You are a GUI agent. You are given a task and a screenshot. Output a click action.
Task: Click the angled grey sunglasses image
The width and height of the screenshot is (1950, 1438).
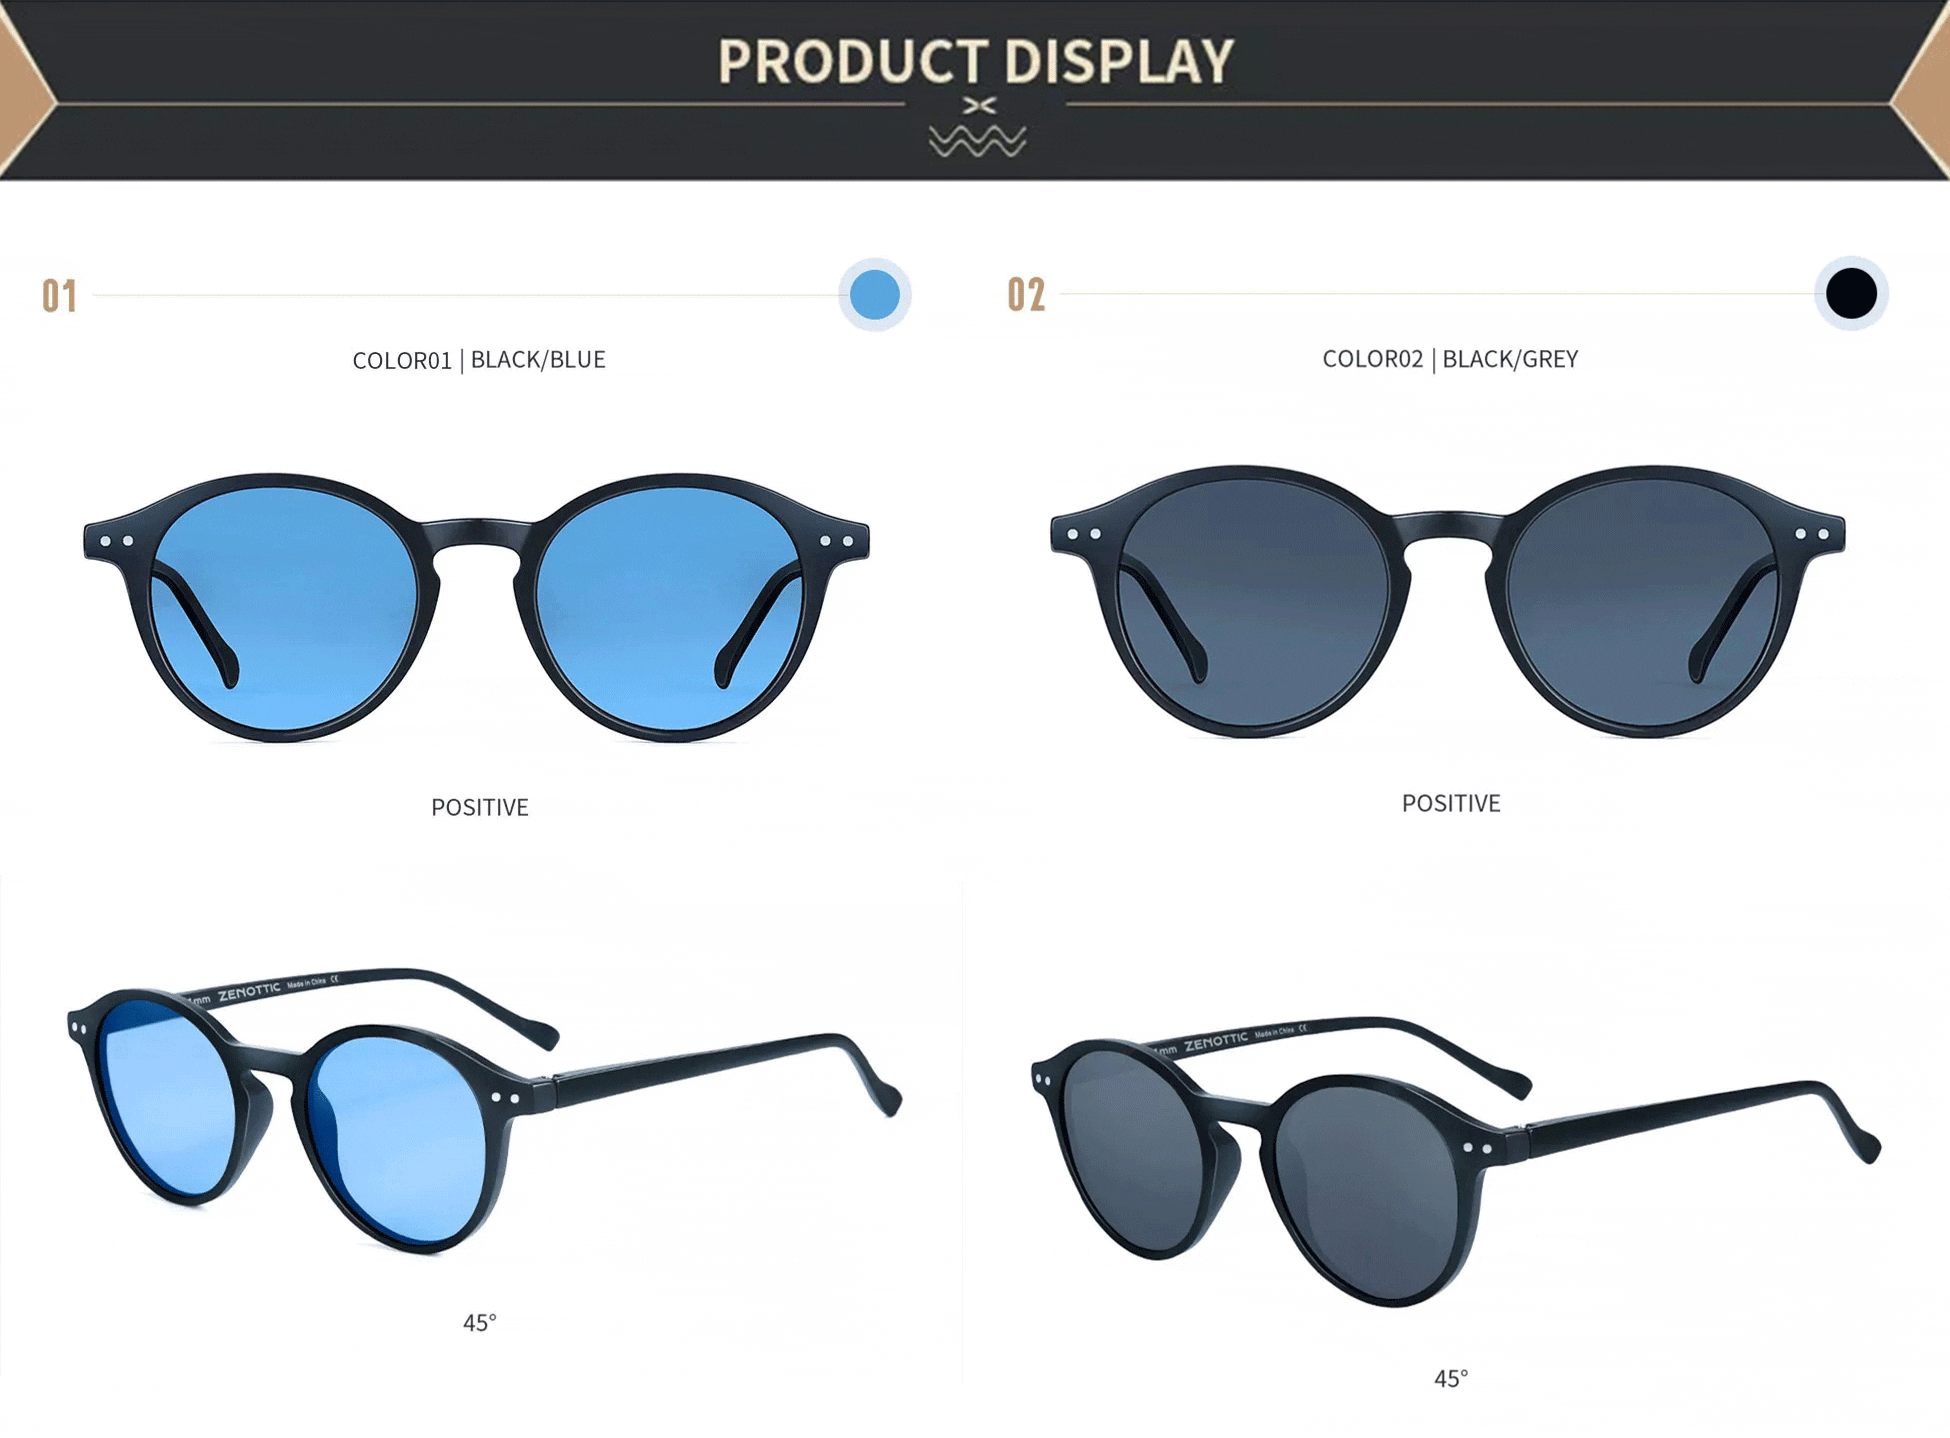[x=1456, y=1162]
